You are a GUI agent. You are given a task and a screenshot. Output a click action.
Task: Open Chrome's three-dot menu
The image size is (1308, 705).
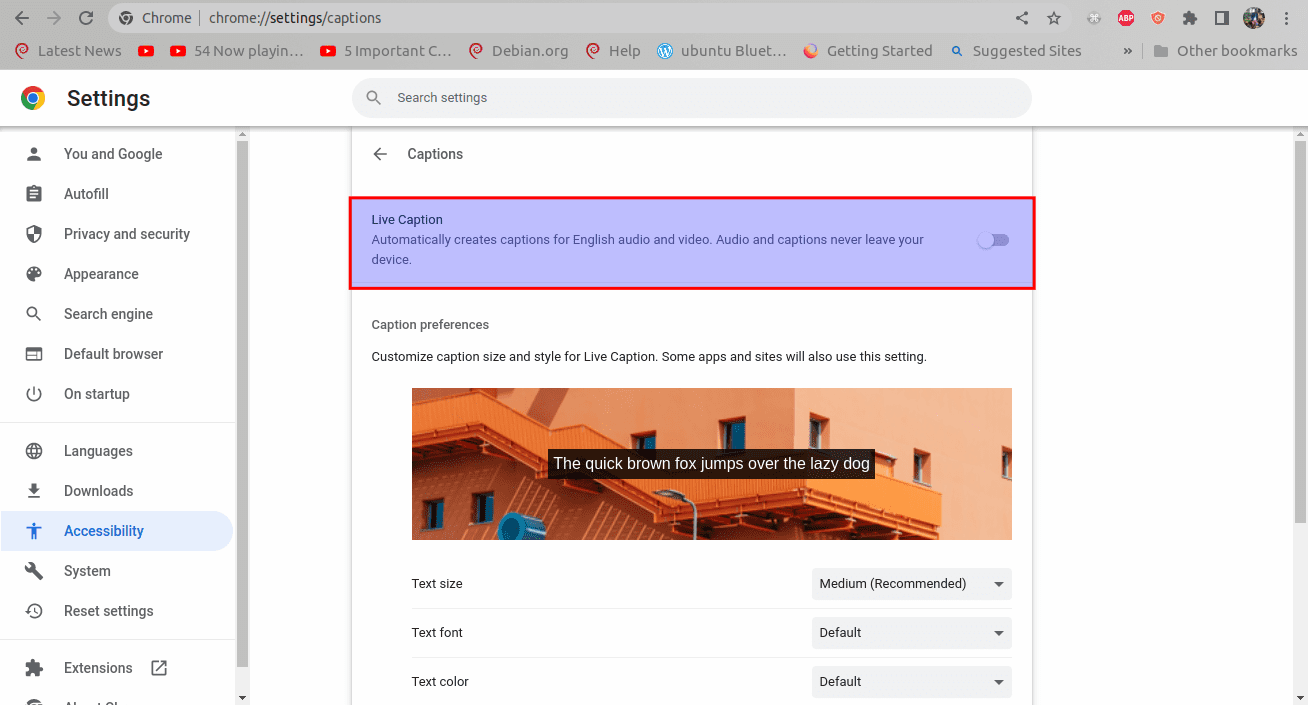pyautogui.click(x=1286, y=18)
